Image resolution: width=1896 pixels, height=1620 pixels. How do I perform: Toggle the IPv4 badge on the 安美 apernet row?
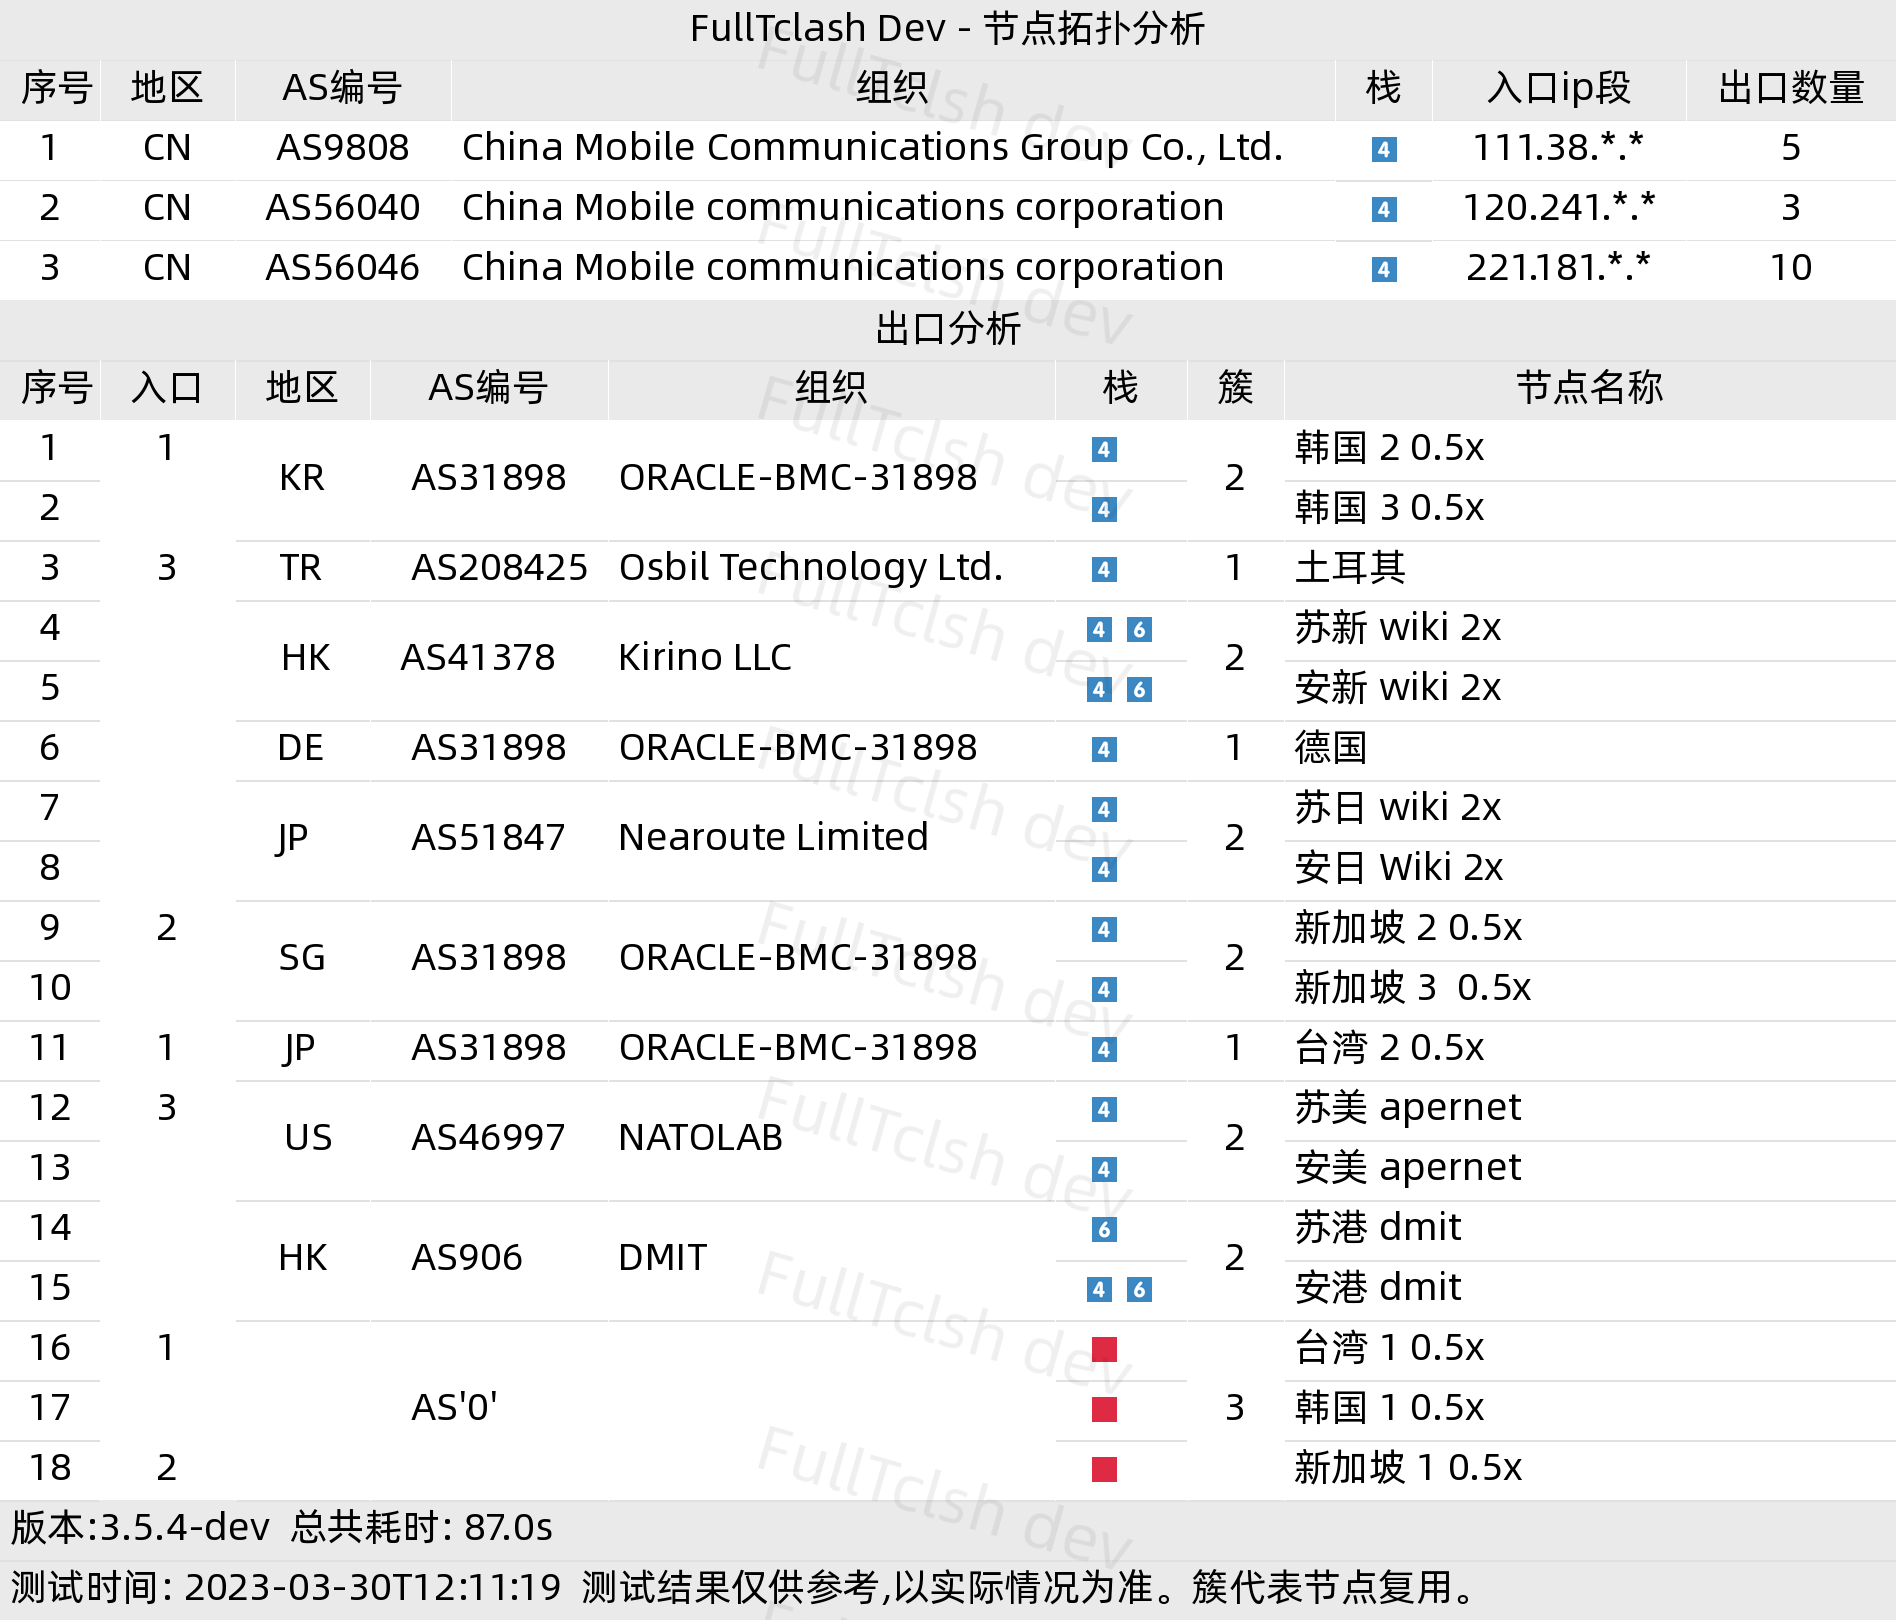point(1103,1167)
